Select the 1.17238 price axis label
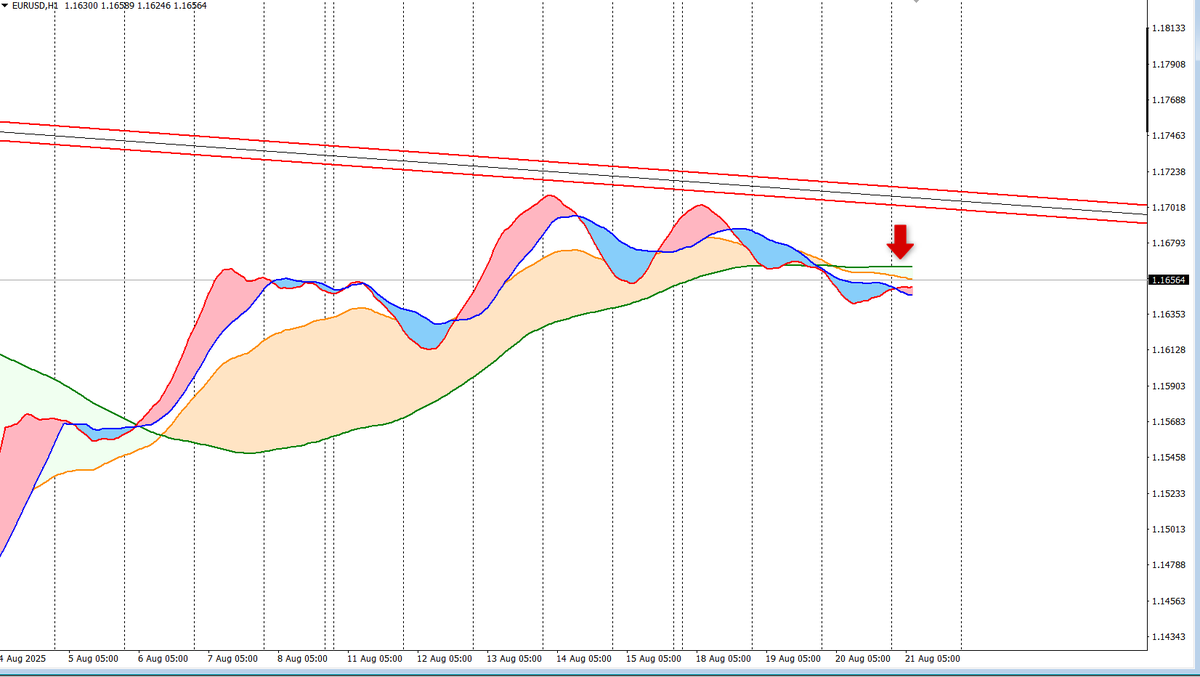1200x677 pixels. 1168,172
